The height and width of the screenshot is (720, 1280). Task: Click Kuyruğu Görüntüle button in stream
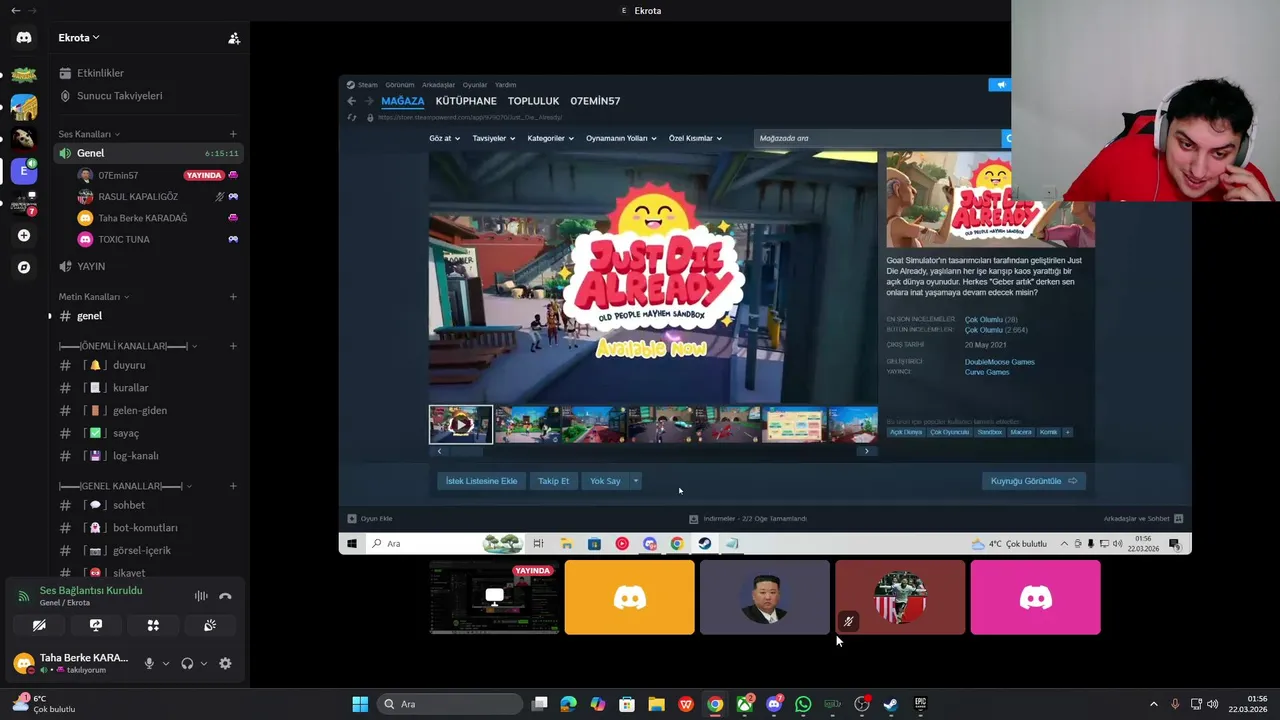point(1034,481)
